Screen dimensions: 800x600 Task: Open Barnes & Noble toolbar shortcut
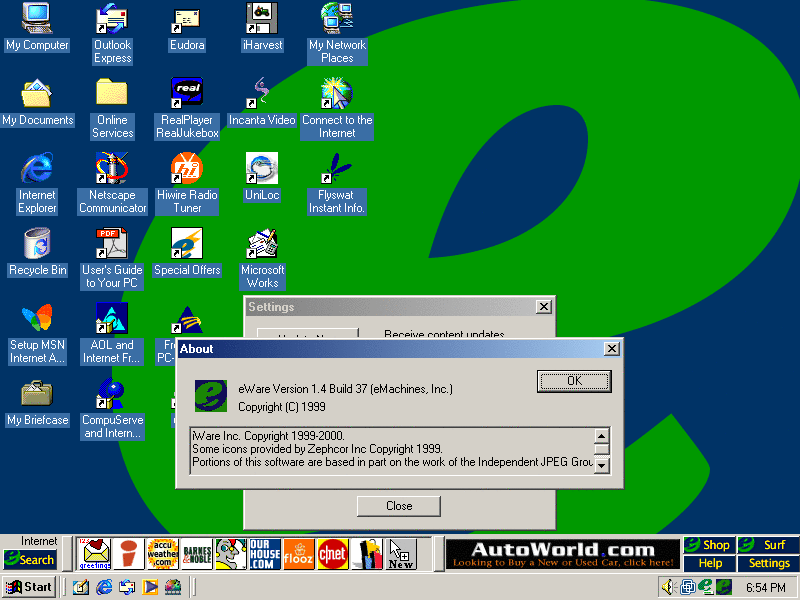click(x=196, y=554)
